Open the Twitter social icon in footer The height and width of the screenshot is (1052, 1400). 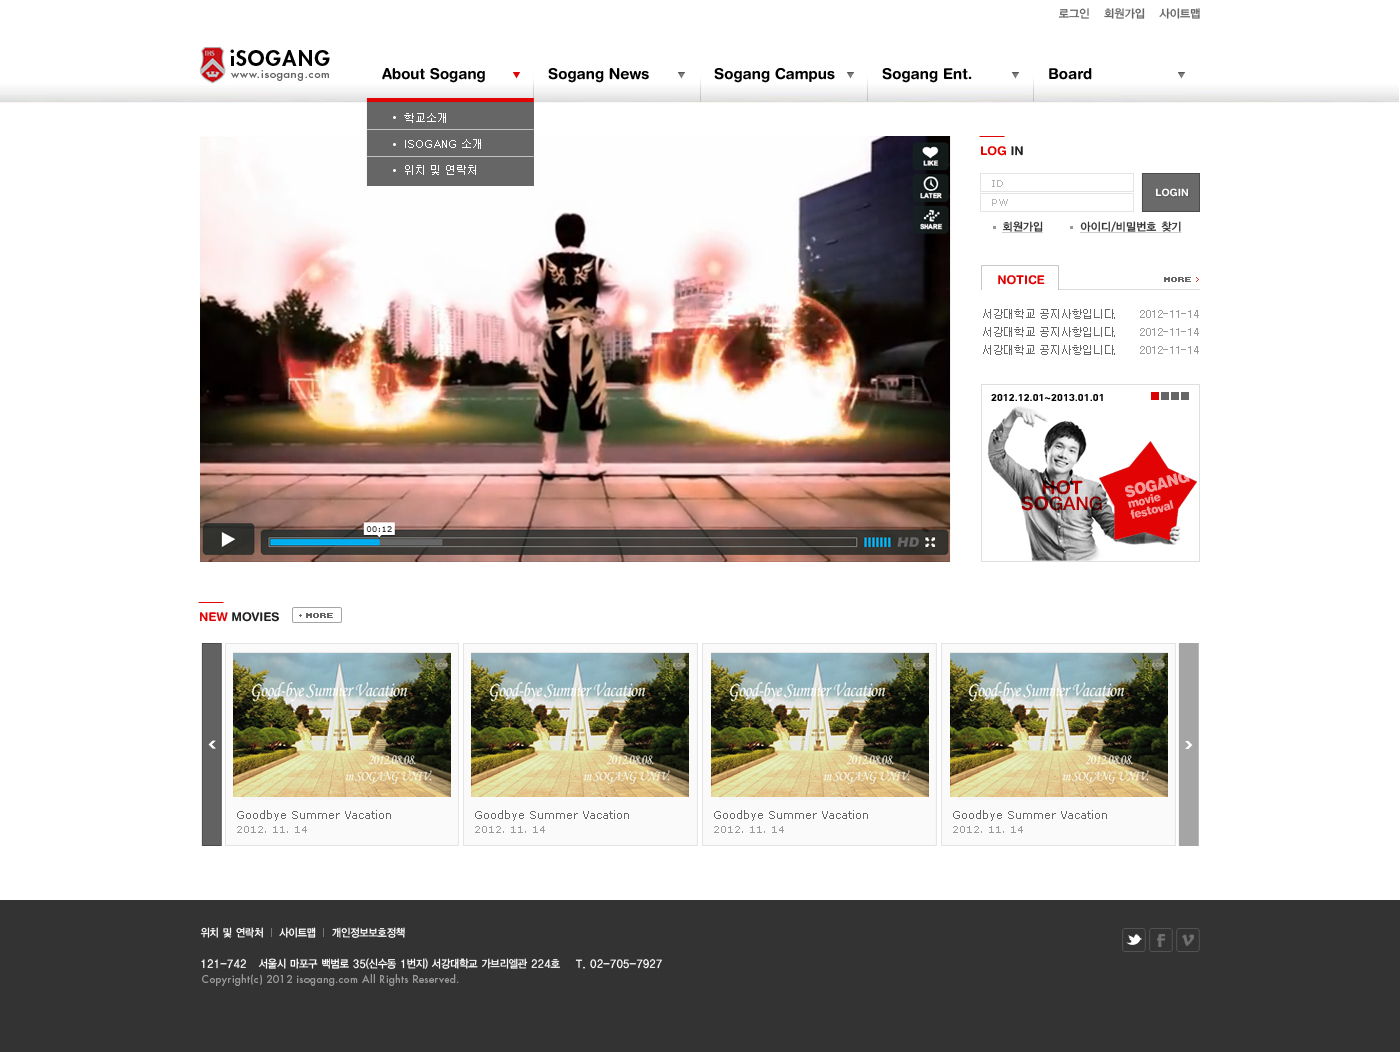[x=1133, y=940]
